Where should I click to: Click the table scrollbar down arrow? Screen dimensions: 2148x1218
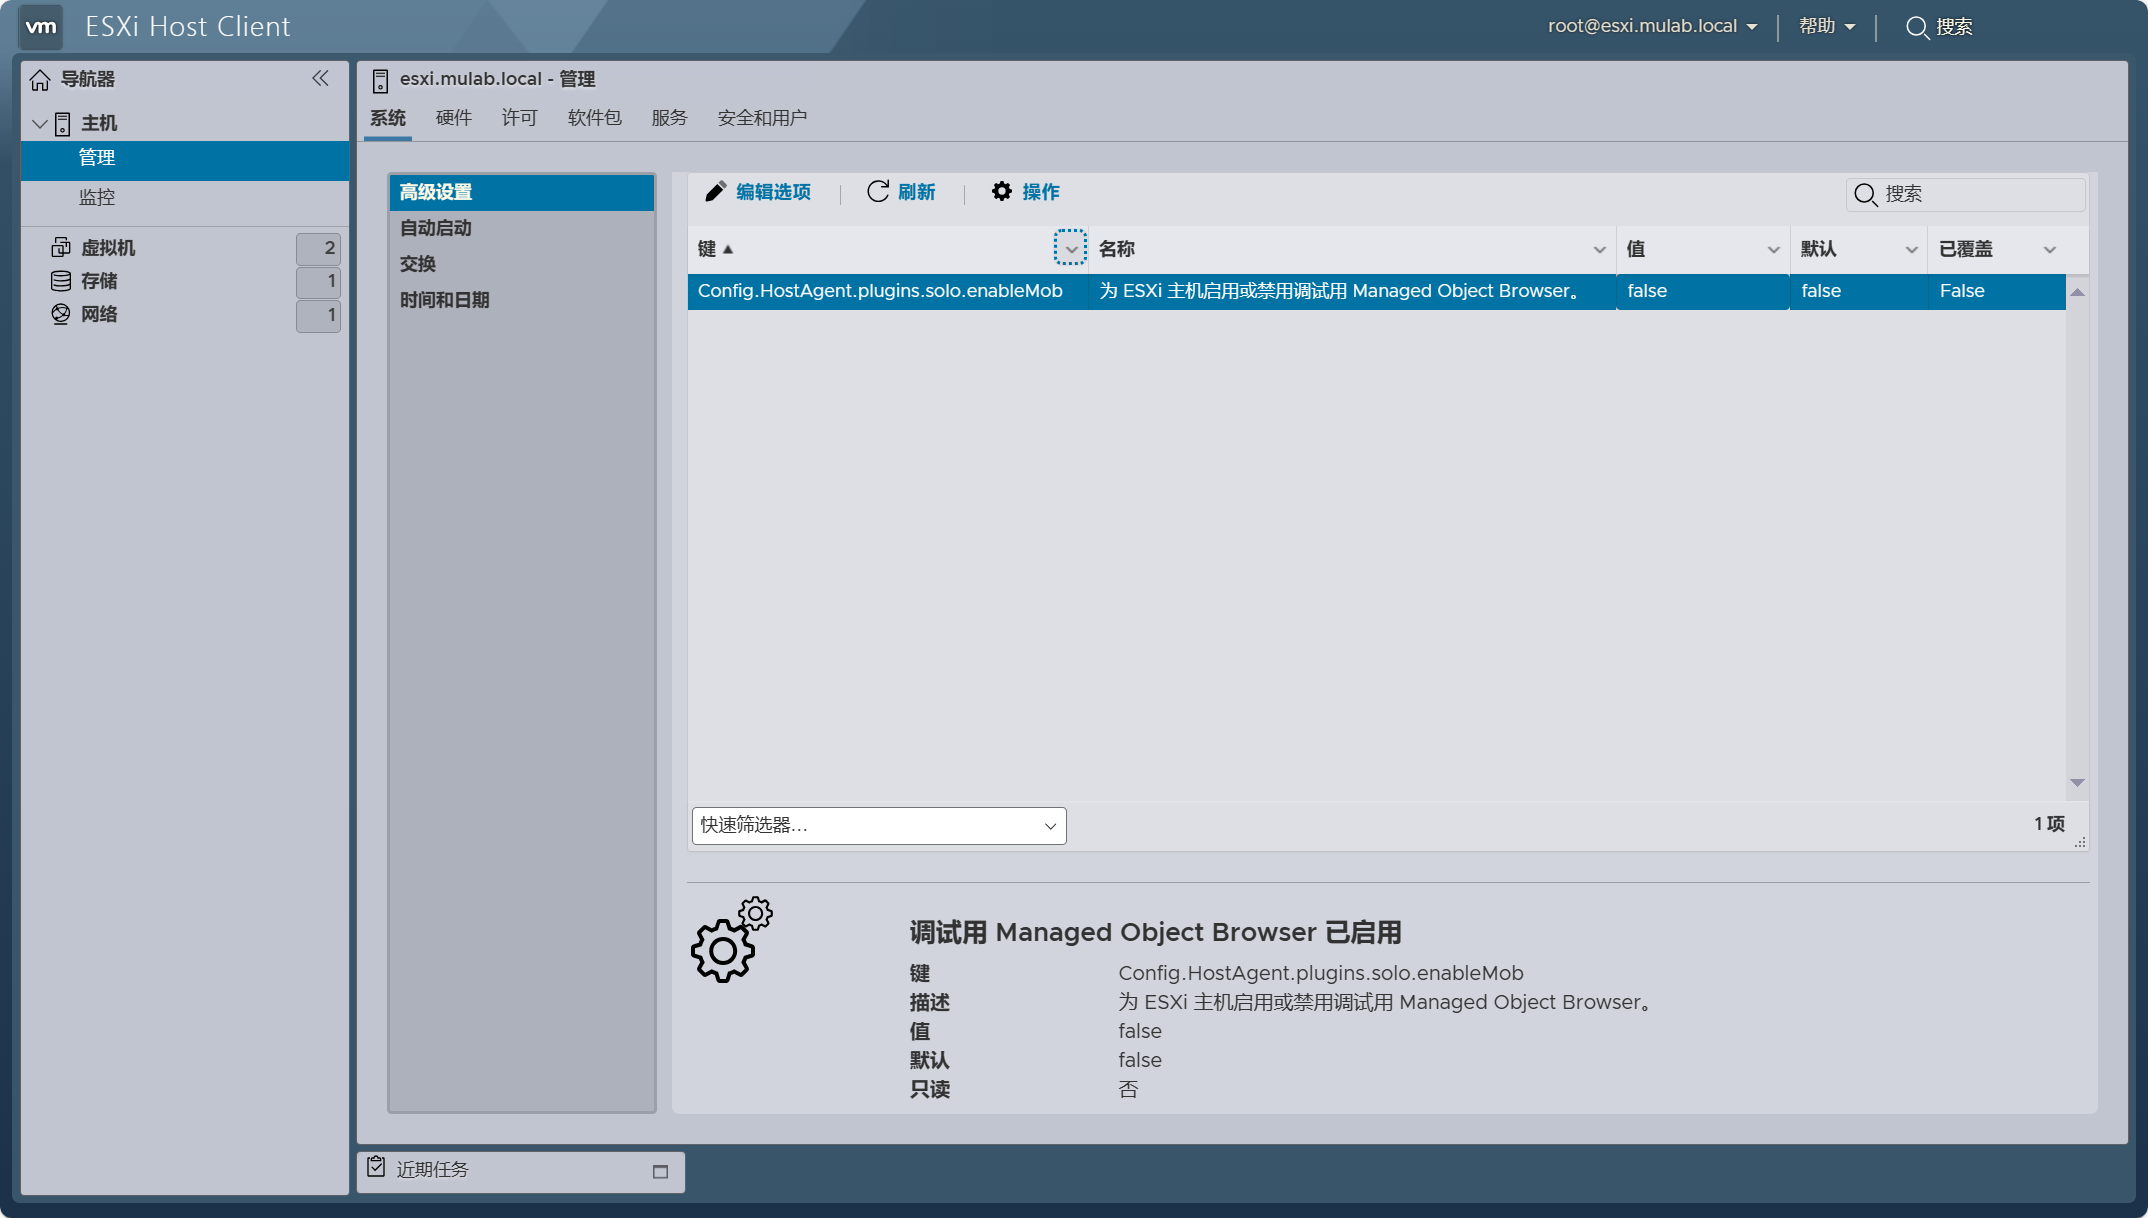[2077, 783]
